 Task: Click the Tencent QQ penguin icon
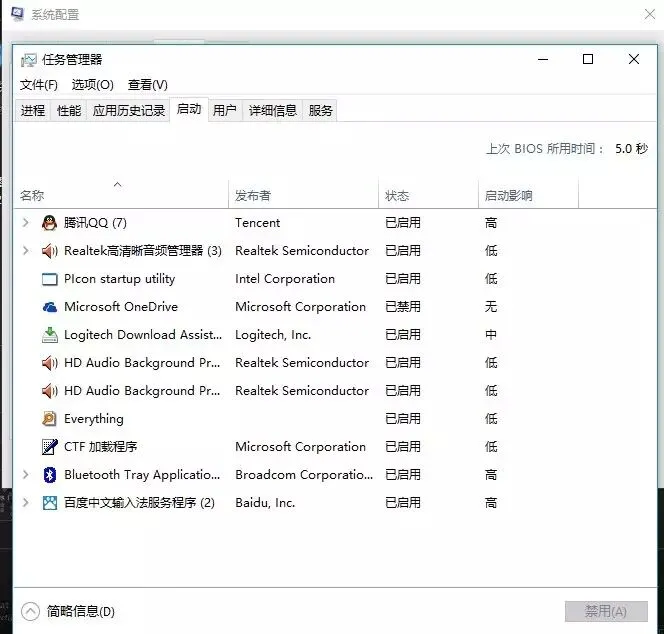click(x=50, y=223)
